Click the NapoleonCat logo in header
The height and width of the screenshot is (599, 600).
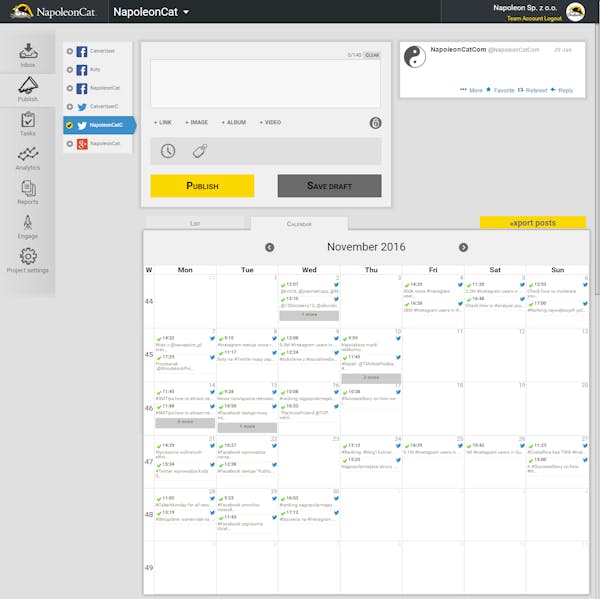pos(52,11)
